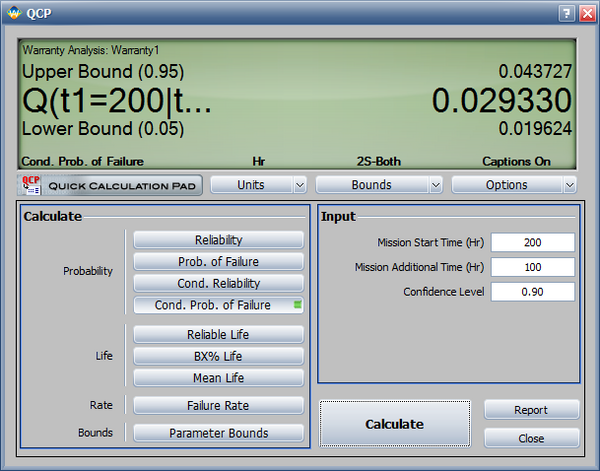Viewport: 600px width, 471px height.
Task: Select the Reliability calculation
Action: coord(218,240)
